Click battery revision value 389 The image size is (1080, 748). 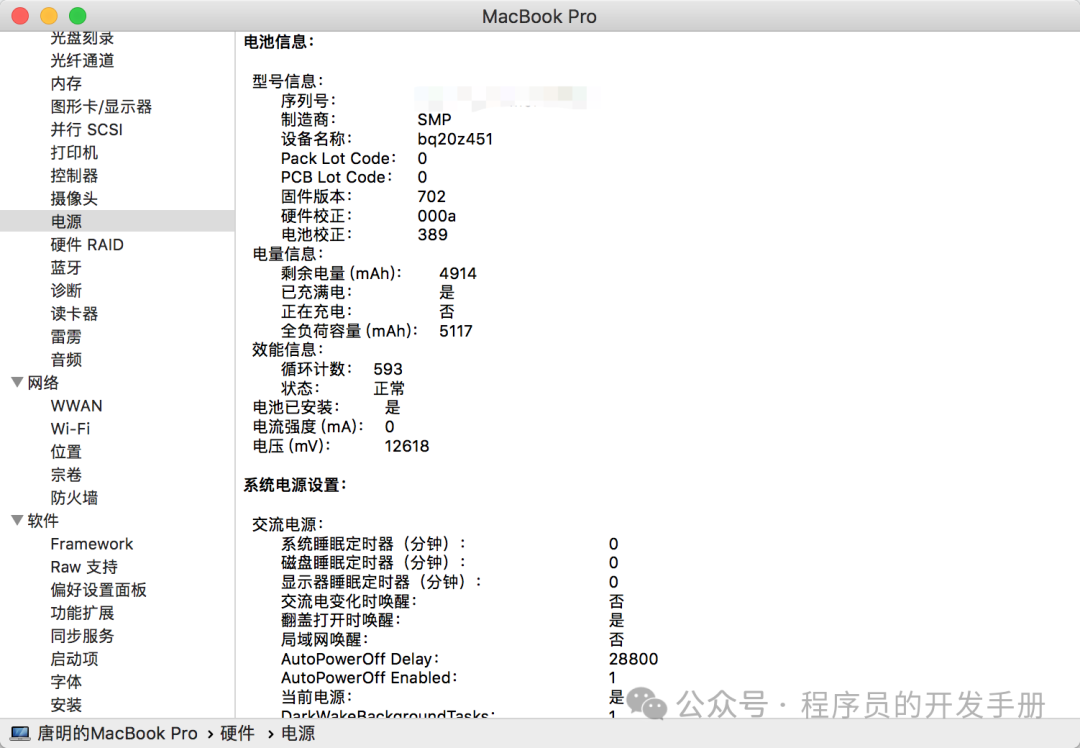pyautogui.click(x=433, y=235)
